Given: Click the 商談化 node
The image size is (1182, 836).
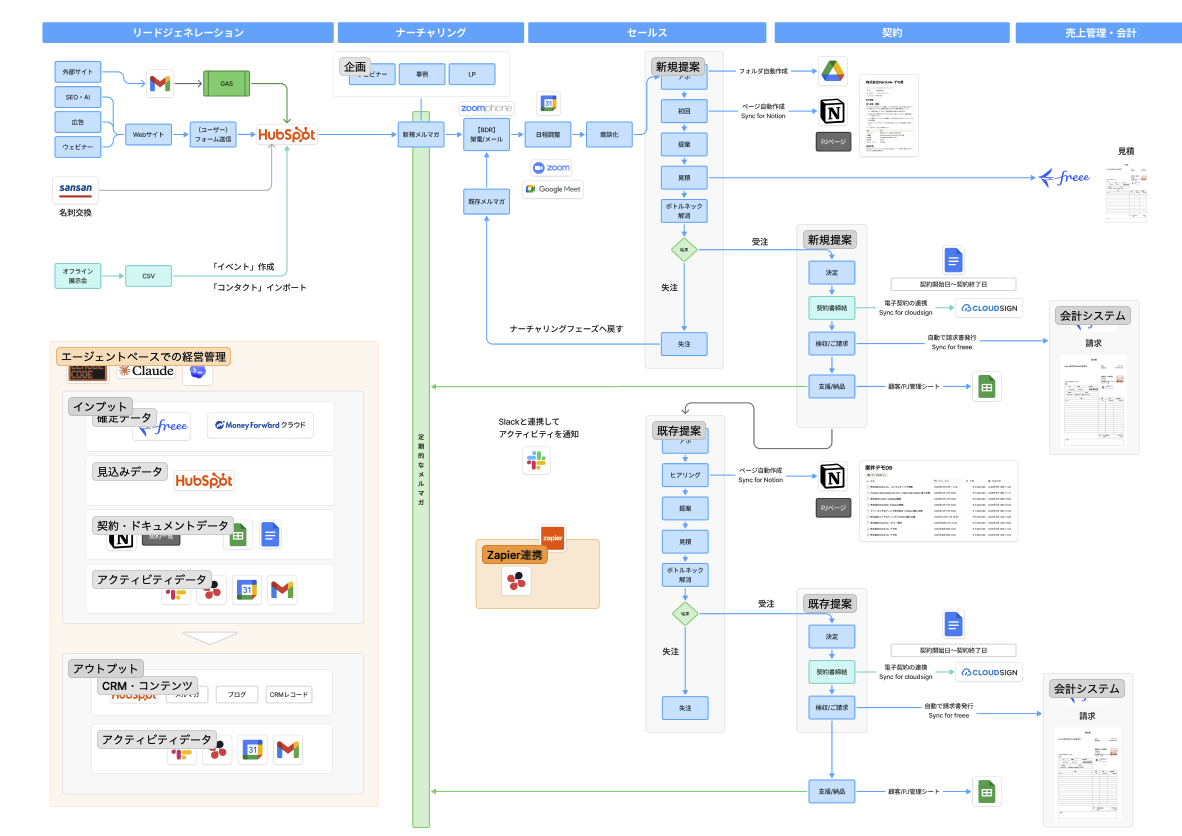Looking at the screenshot, I should click(x=609, y=135).
